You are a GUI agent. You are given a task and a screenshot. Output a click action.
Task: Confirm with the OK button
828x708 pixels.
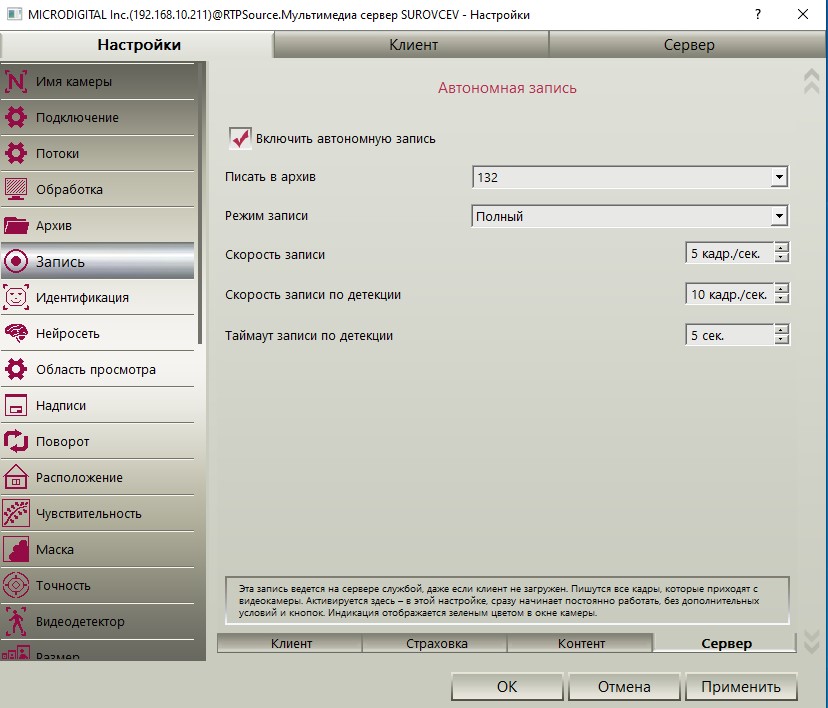pos(507,686)
